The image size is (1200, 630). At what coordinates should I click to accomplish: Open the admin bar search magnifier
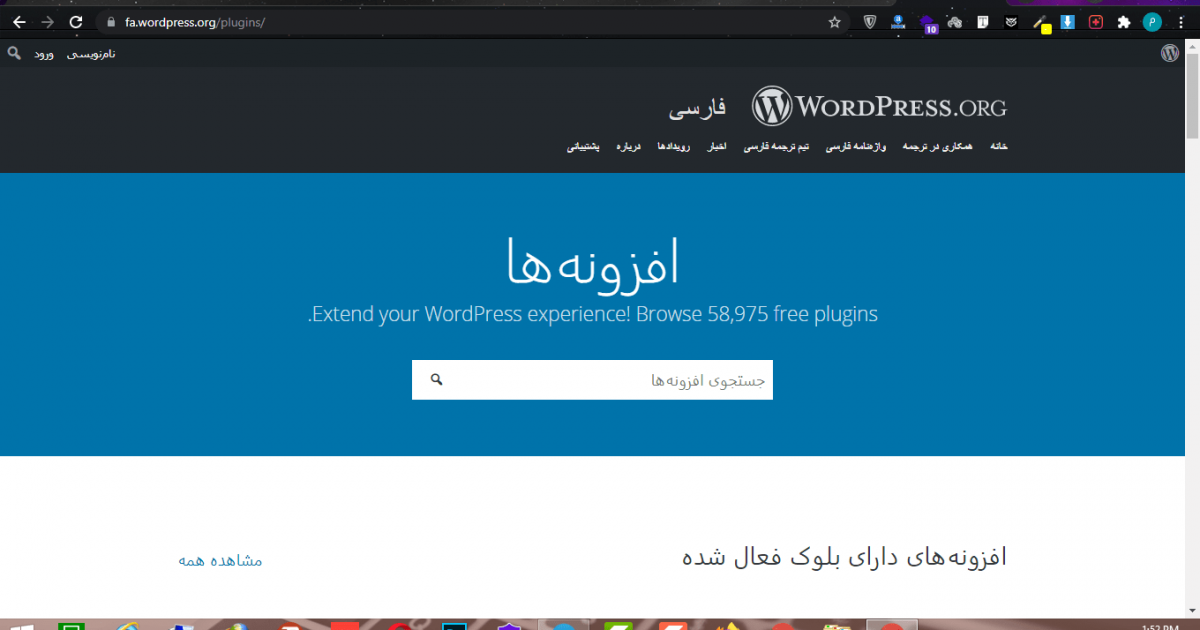point(14,52)
